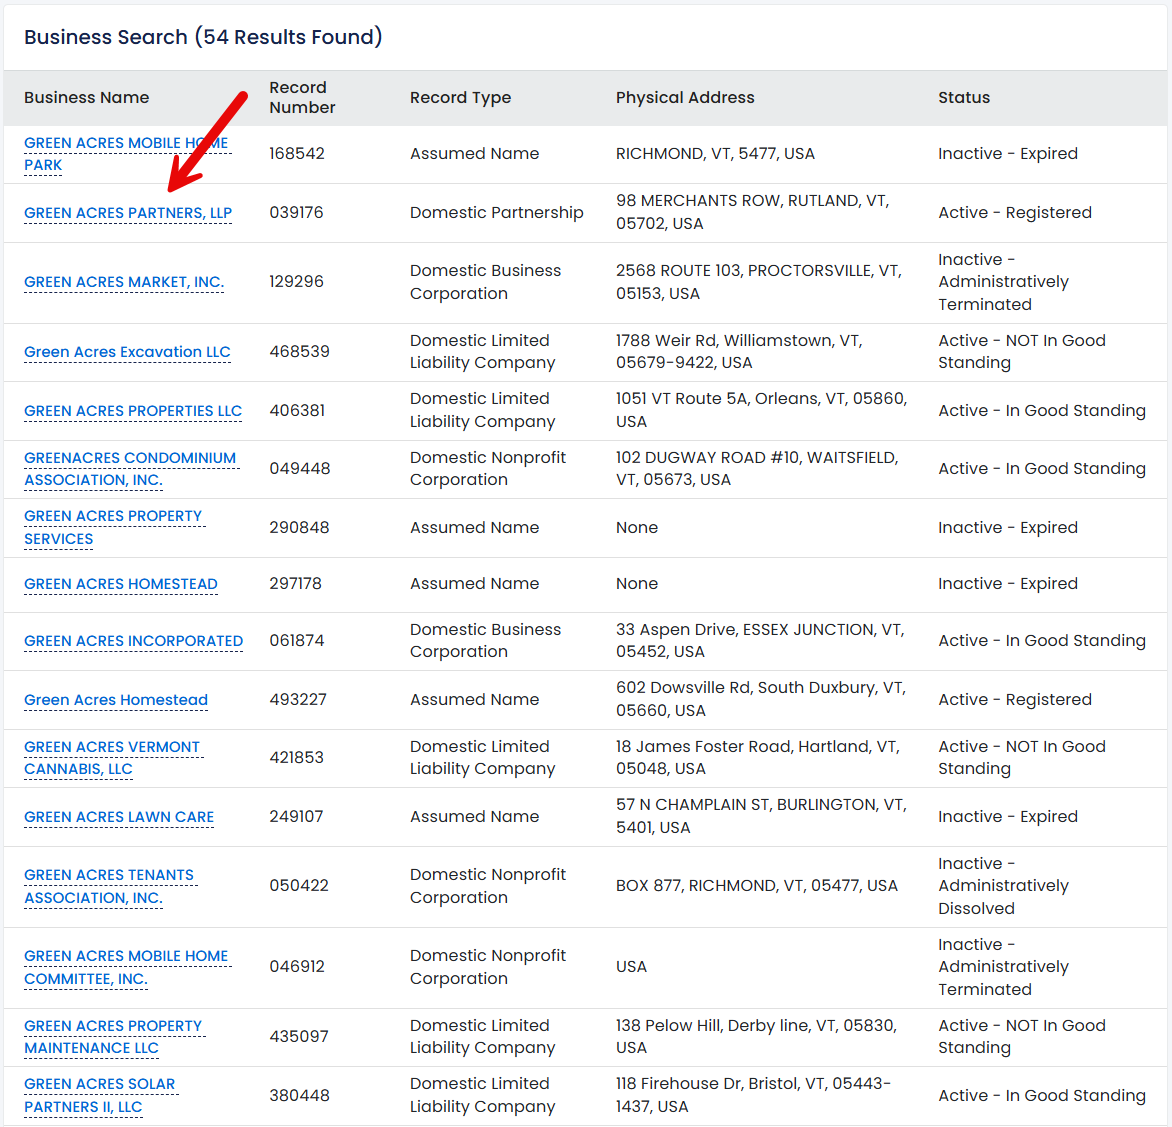Click 602 Dowsville Rd, South Duxbury address
Image resolution: width=1172 pixels, height=1127 pixels.
coord(761,699)
